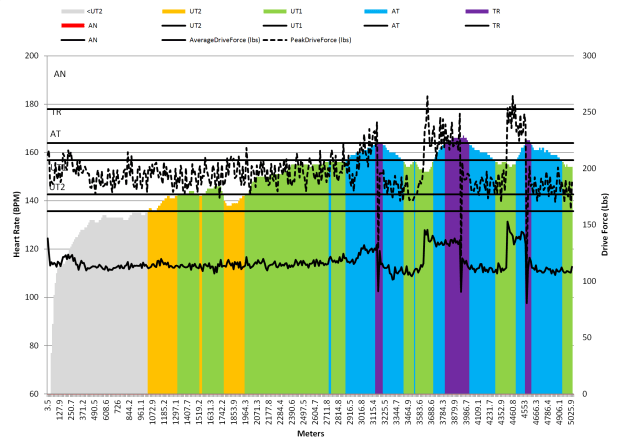Screen dimensions: 620x448
Task: Select the AN zone label inside the plot
Action: click(x=60, y=74)
